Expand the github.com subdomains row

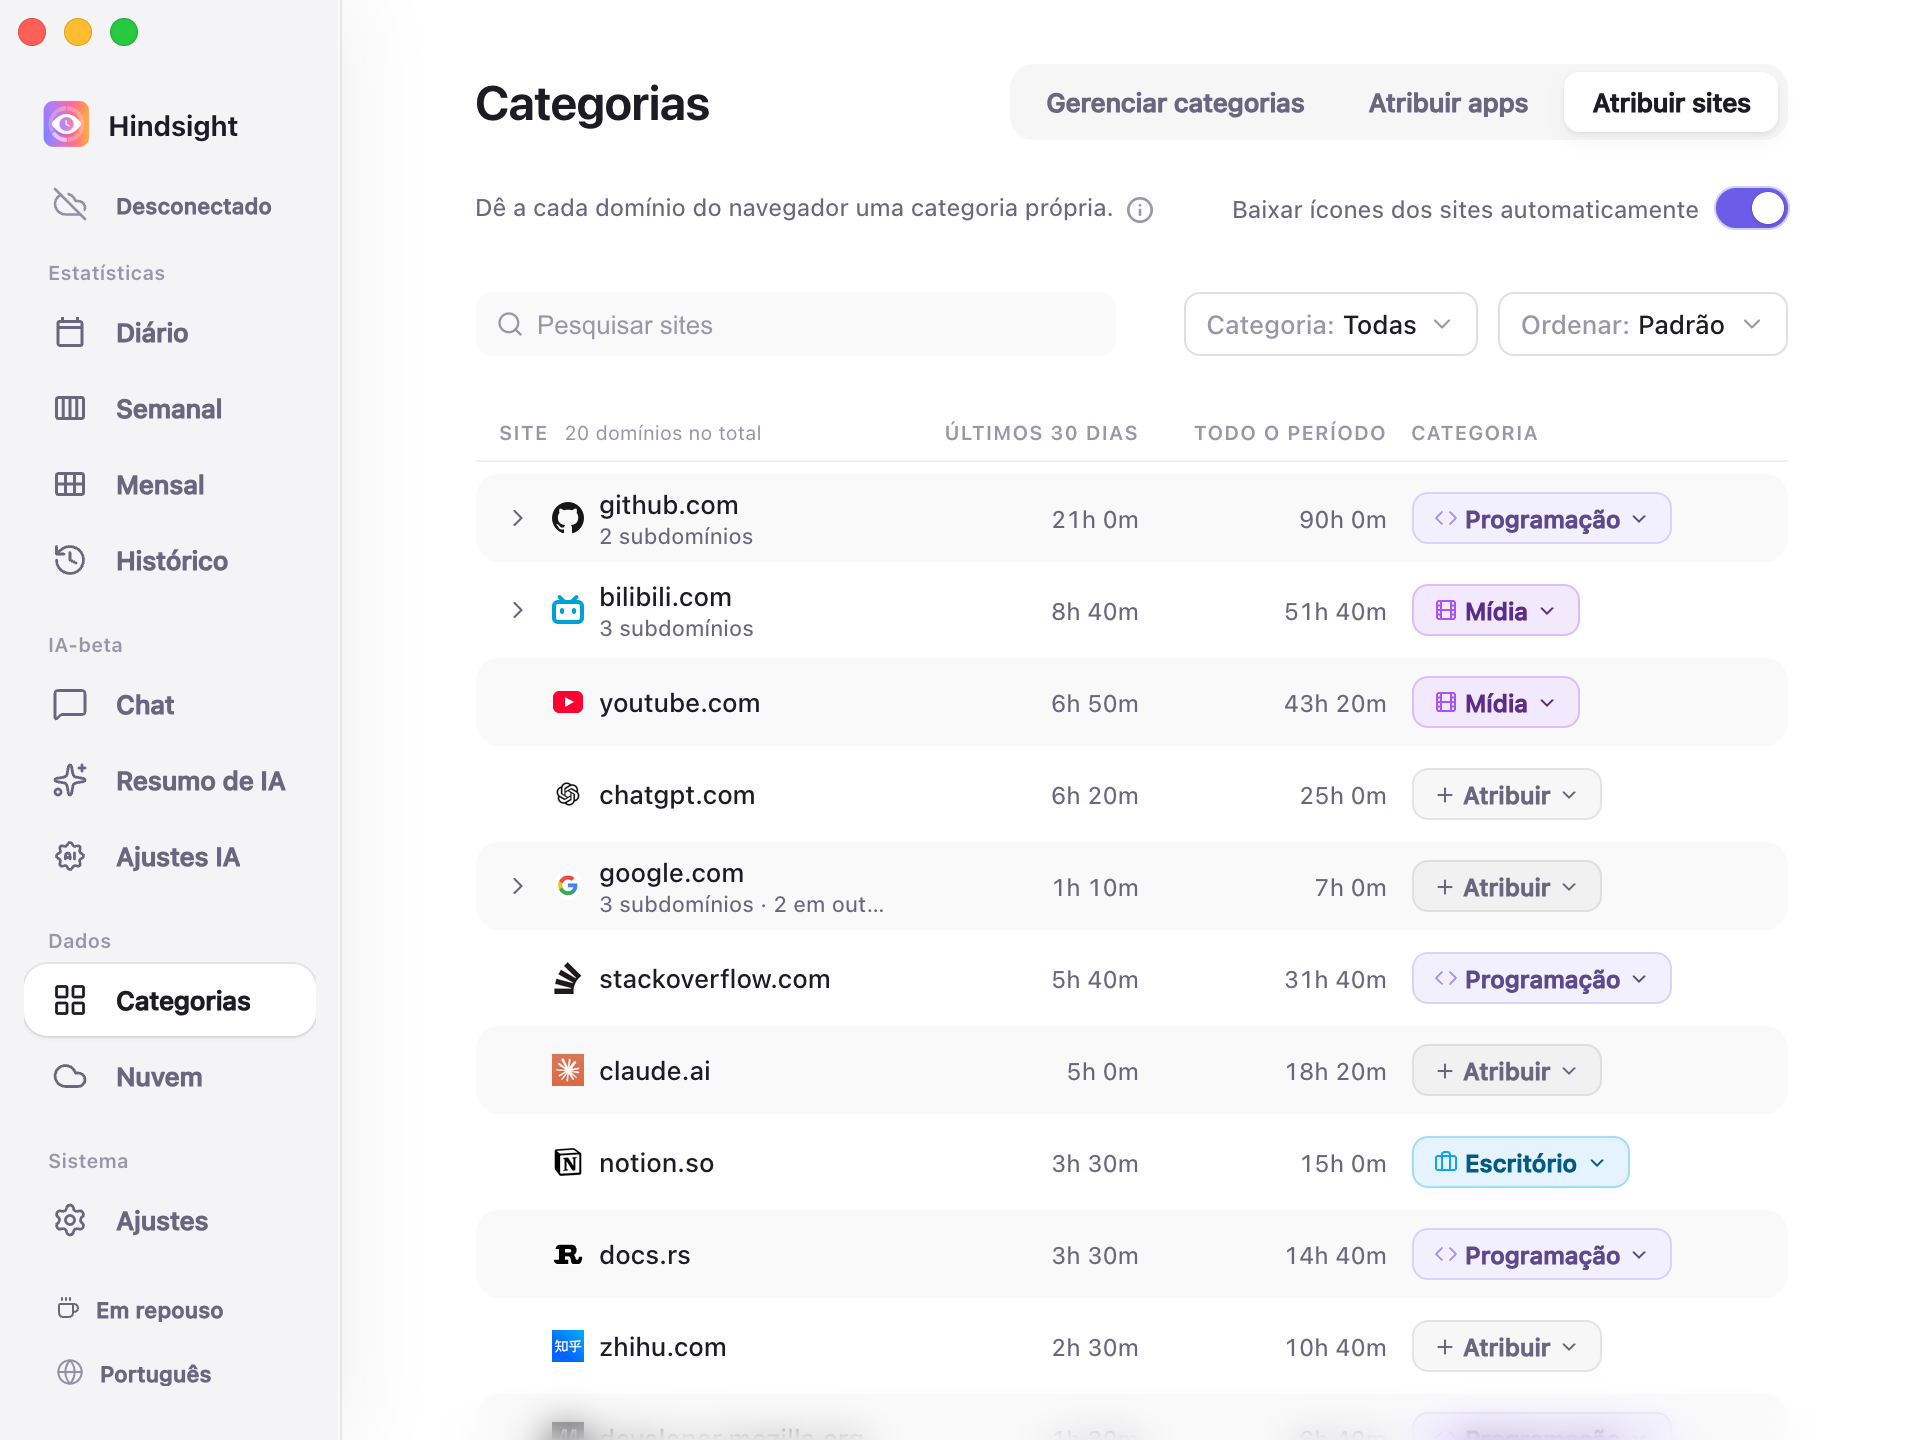click(518, 518)
